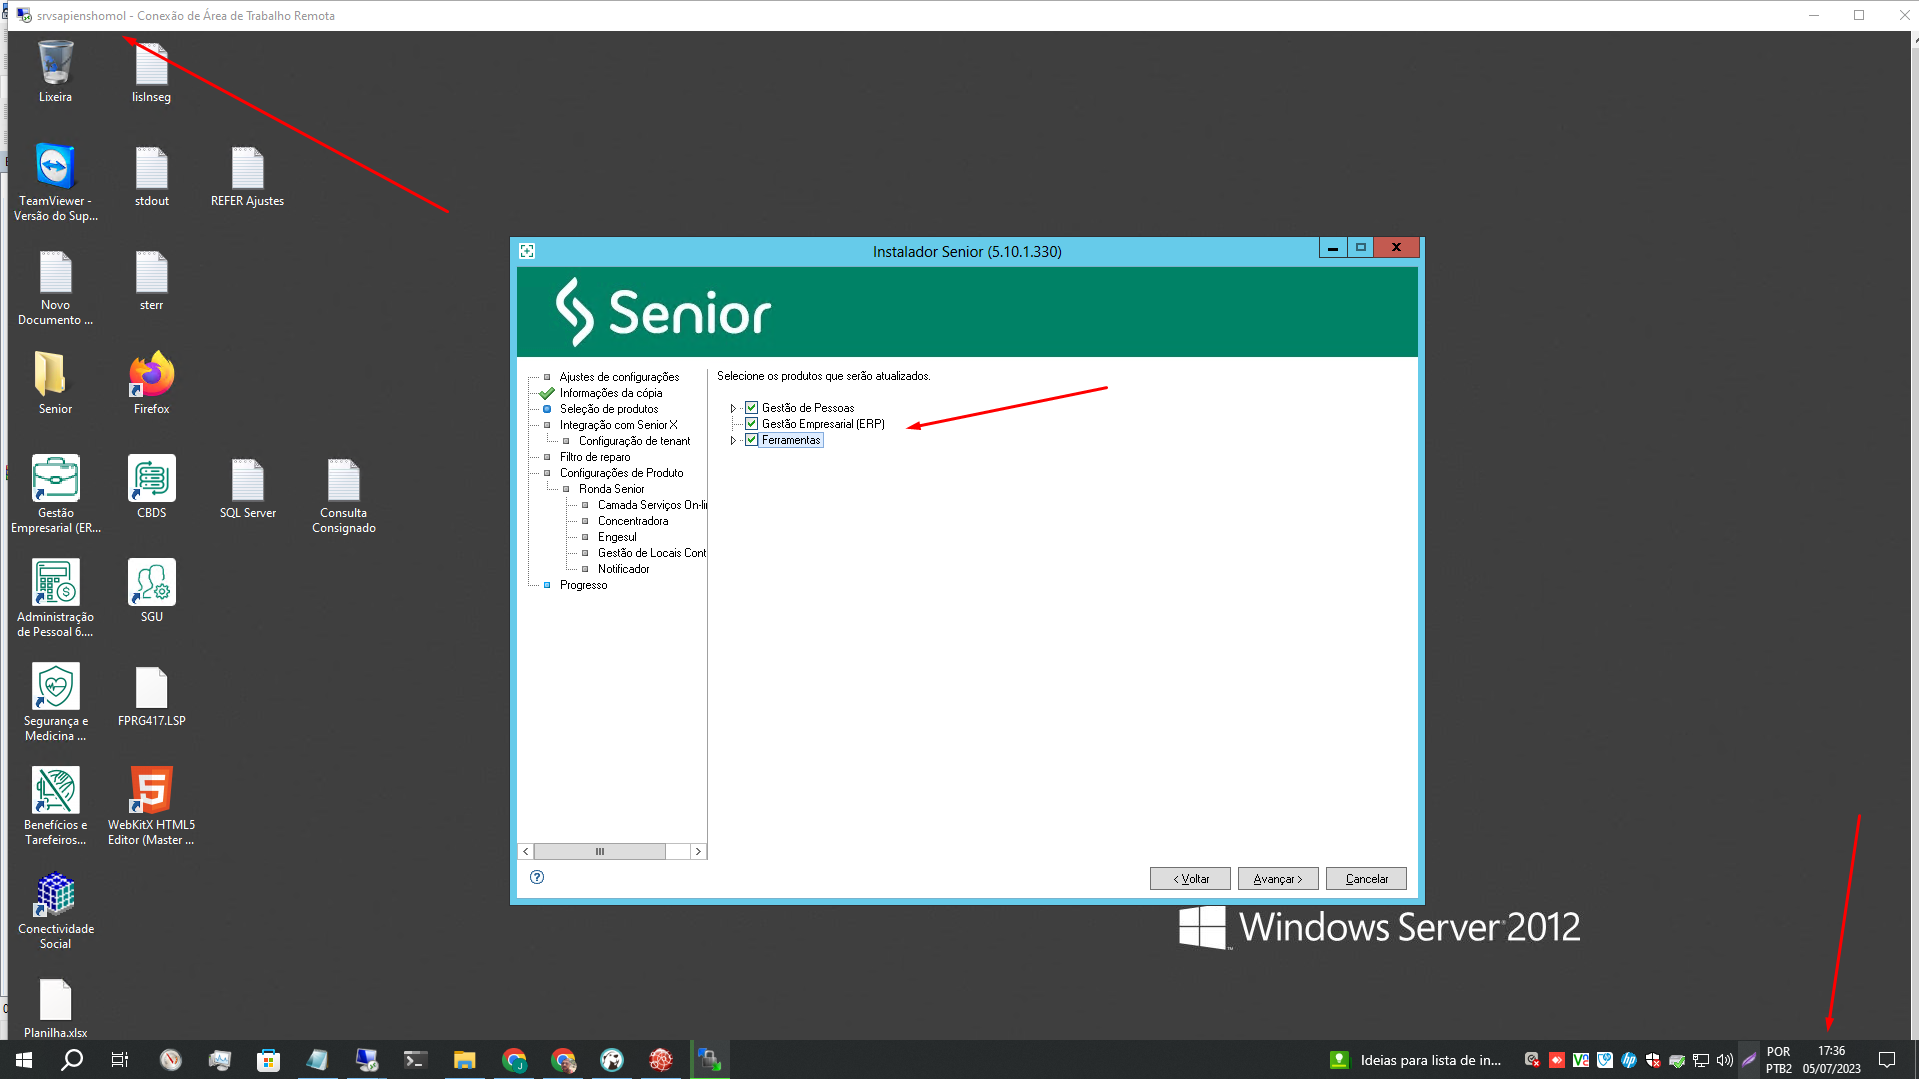This screenshot has width=1919, height=1079.
Task: Open taskbar search magnifier
Action: pyautogui.click(x=72, y=1060)
